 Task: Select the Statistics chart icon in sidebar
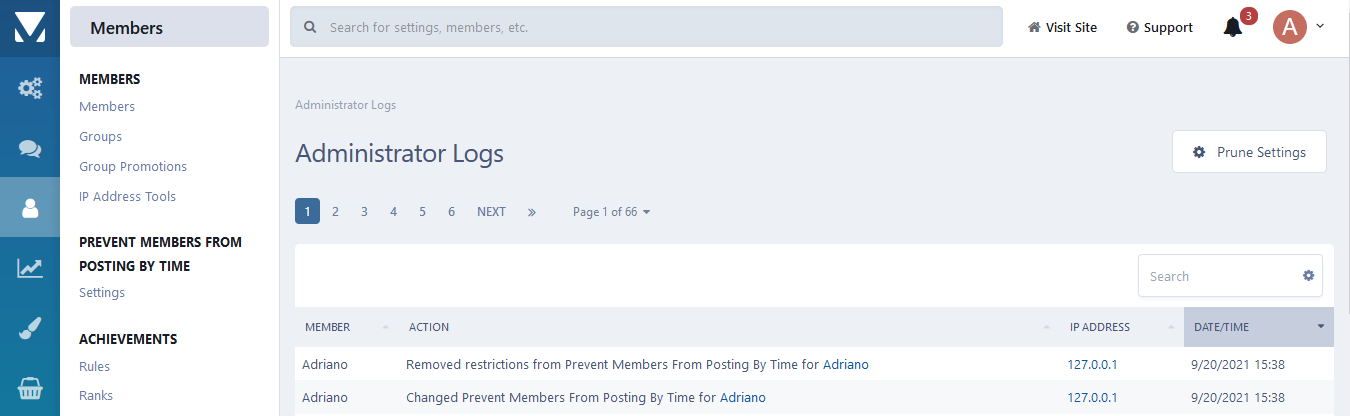pyautogui.click(x=30, y=268)
